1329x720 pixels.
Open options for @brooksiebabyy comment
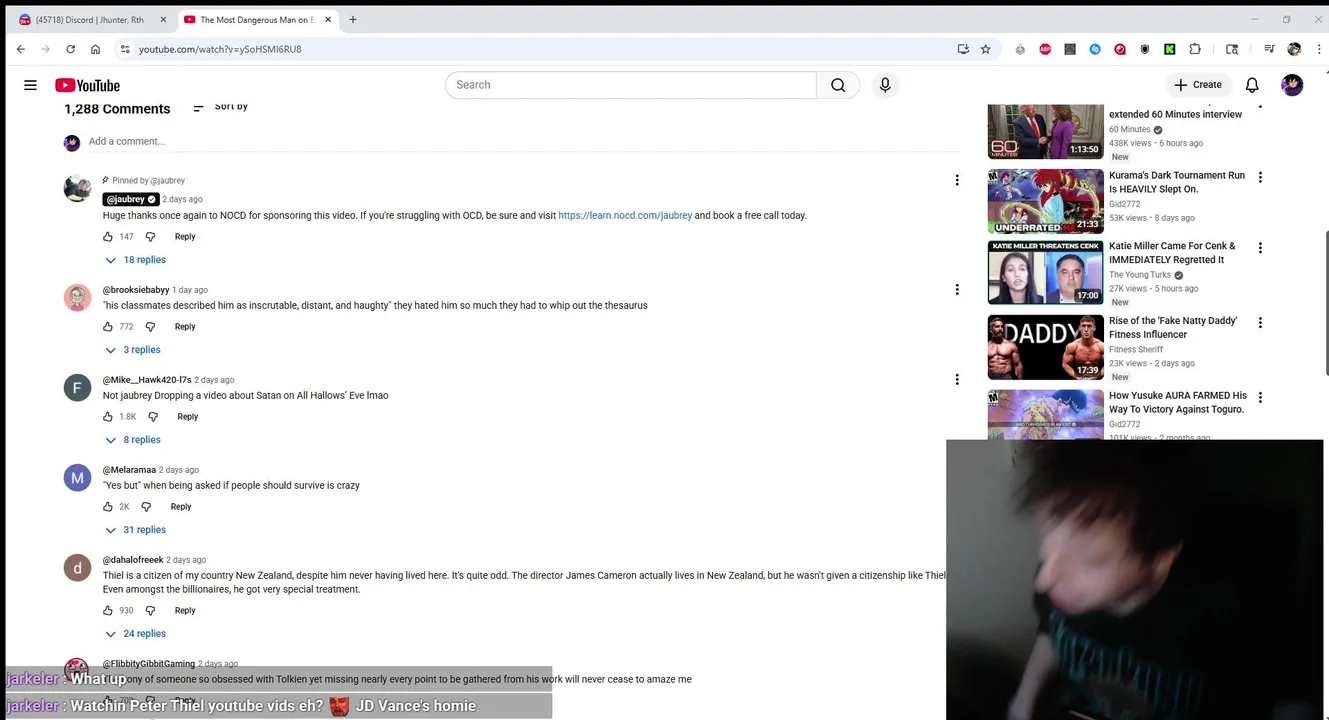click(957, 290)
